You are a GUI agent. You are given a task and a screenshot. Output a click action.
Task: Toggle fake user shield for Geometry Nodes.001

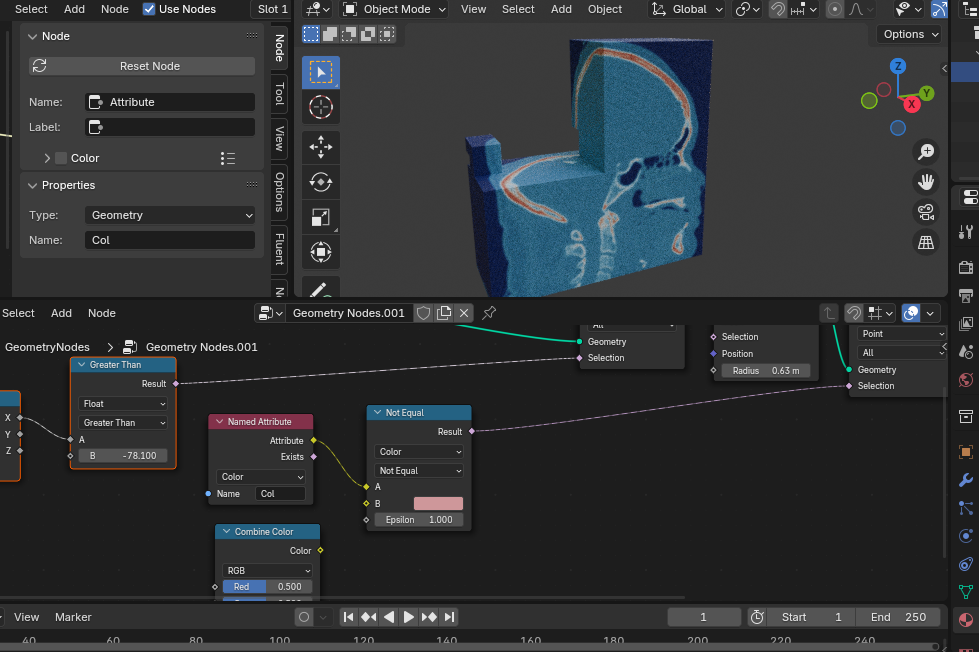pos(423,313)
